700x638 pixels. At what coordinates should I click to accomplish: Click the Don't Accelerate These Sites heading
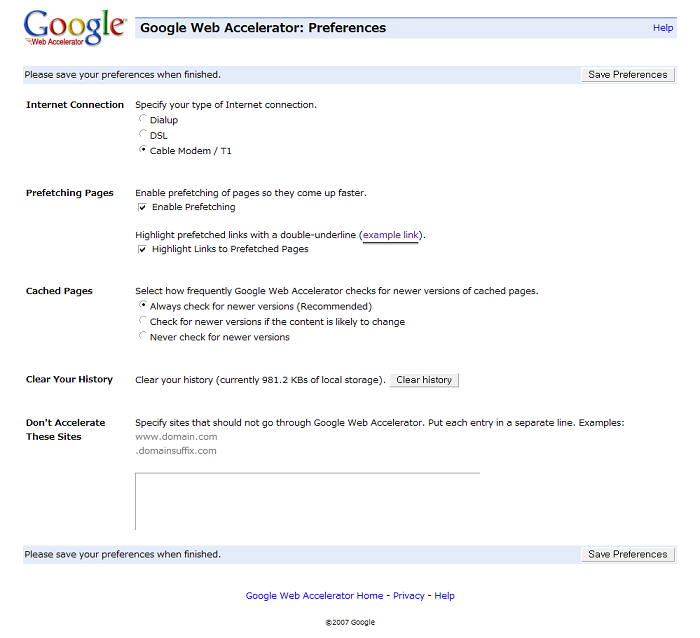click(x=65, y=430)
